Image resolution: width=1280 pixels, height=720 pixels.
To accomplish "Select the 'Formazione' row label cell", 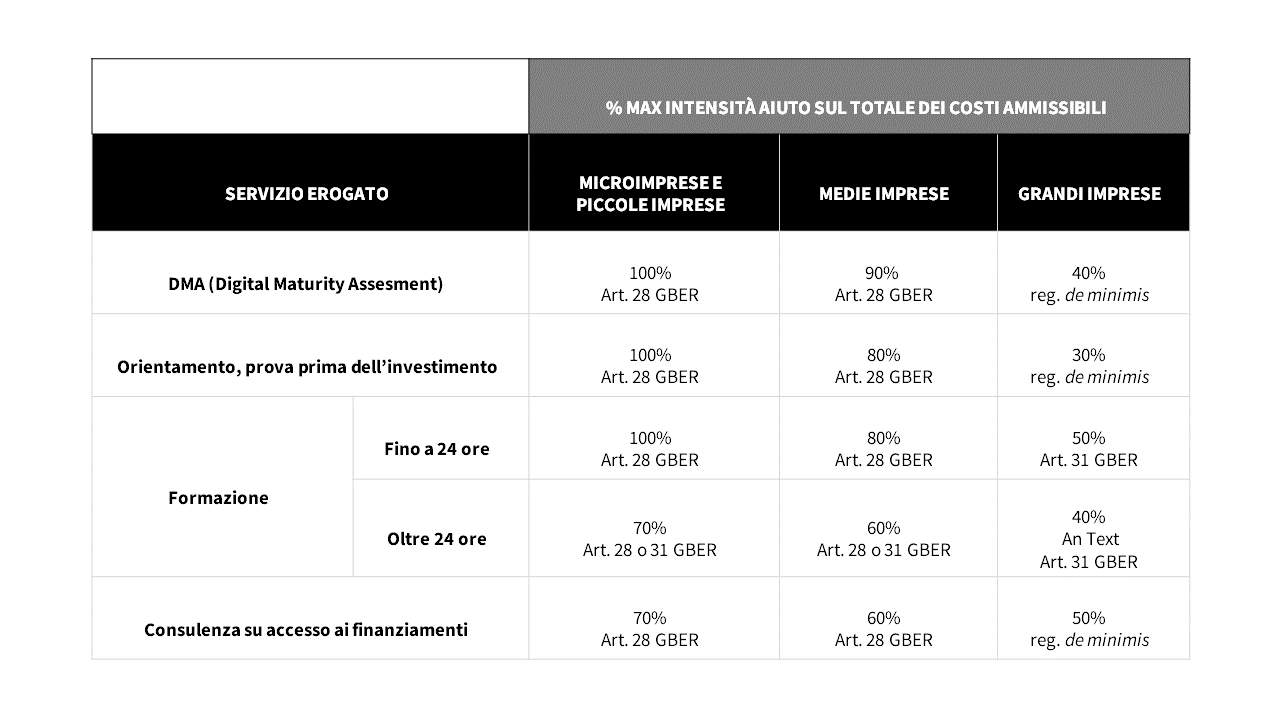I will 218,498.
